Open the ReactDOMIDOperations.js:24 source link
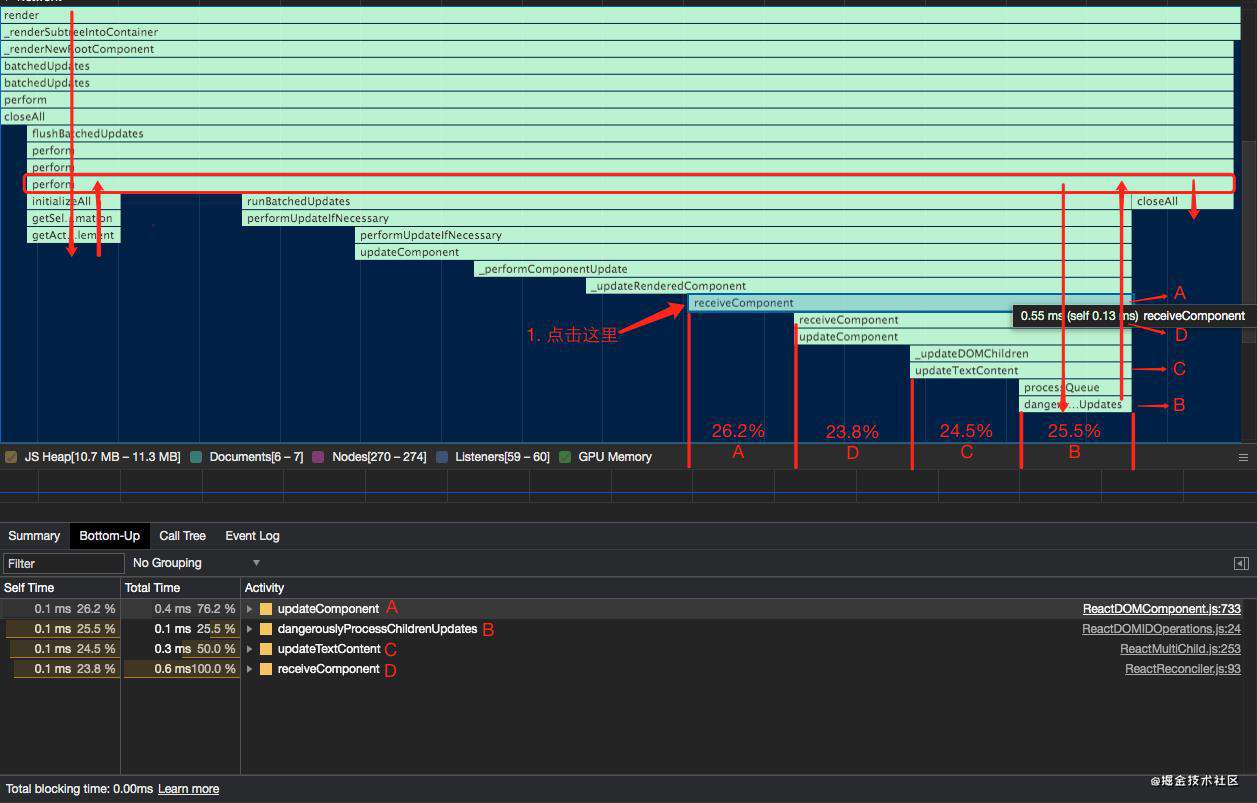 pos(1161,629)
